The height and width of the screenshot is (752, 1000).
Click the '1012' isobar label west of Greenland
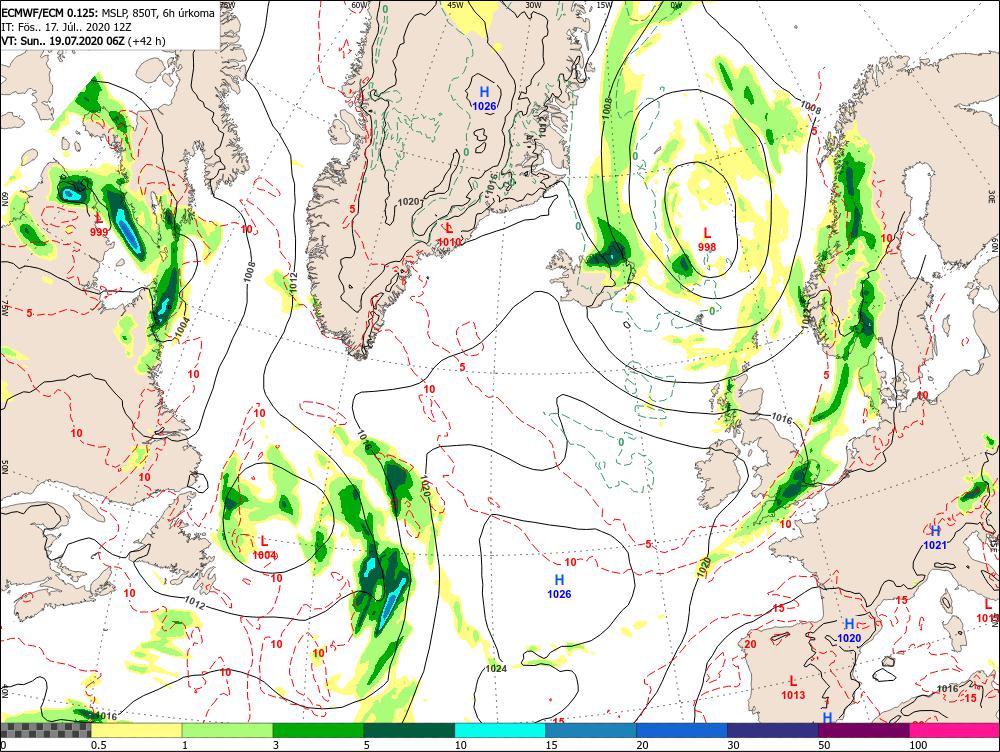click(x=293, y=283)
